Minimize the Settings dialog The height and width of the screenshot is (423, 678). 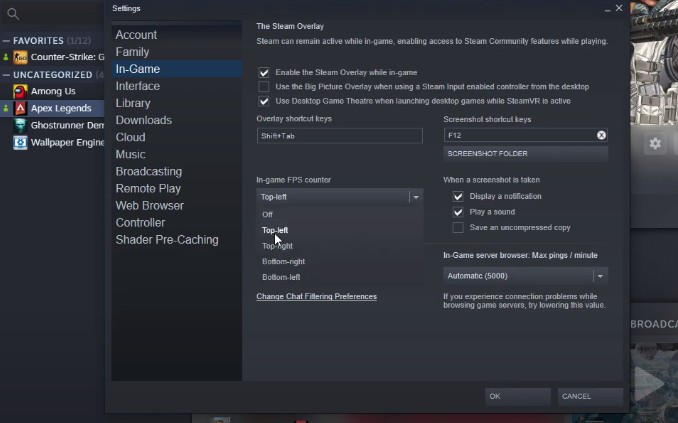click(x=608, y=10)
